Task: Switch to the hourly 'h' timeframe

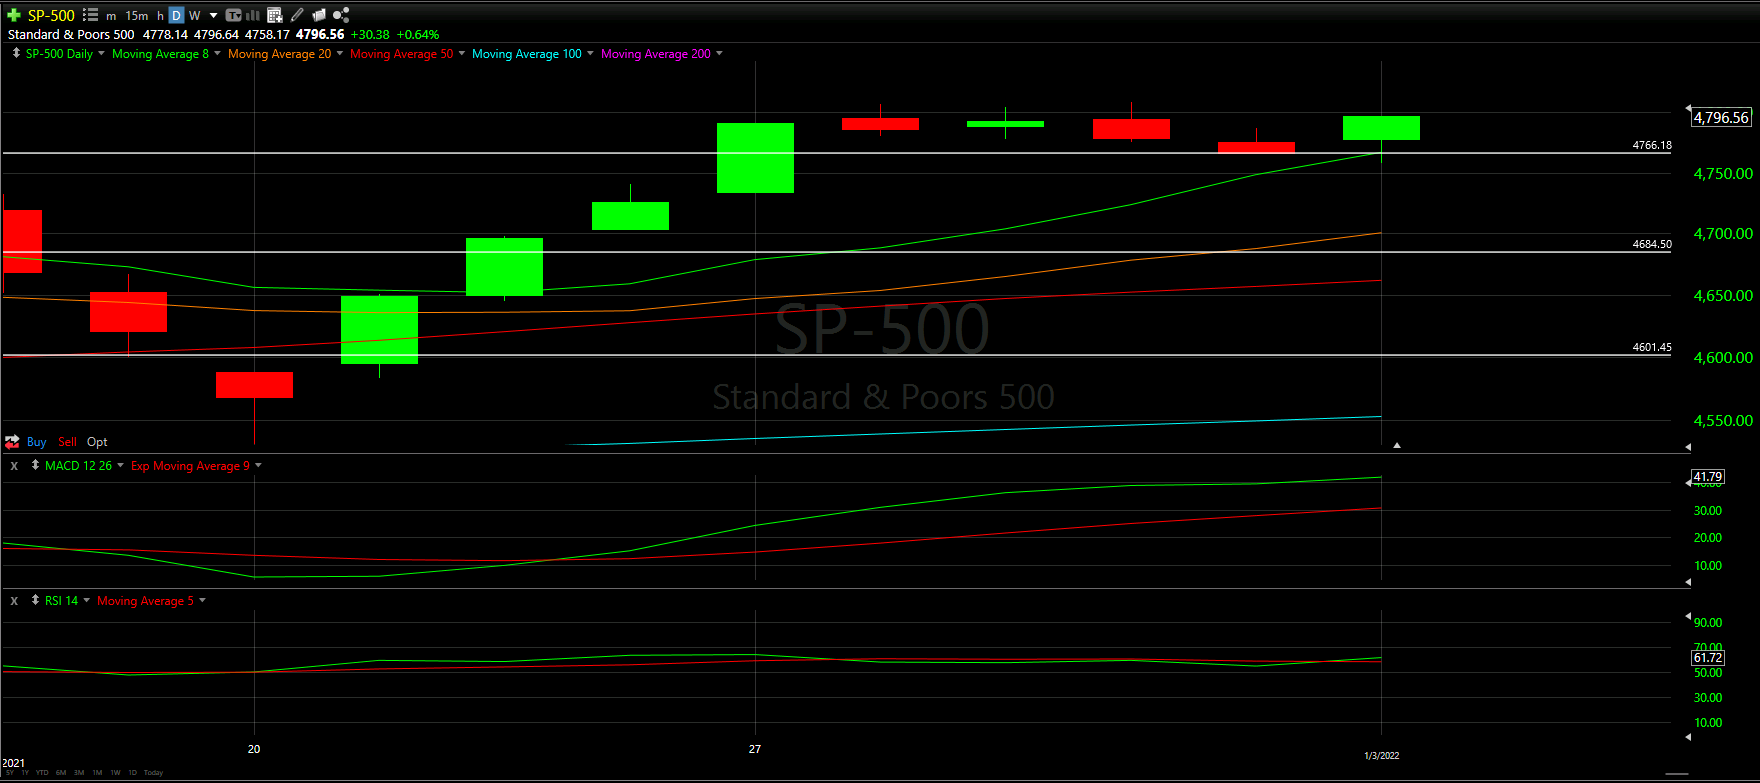Action: click(x=160, y=16)
